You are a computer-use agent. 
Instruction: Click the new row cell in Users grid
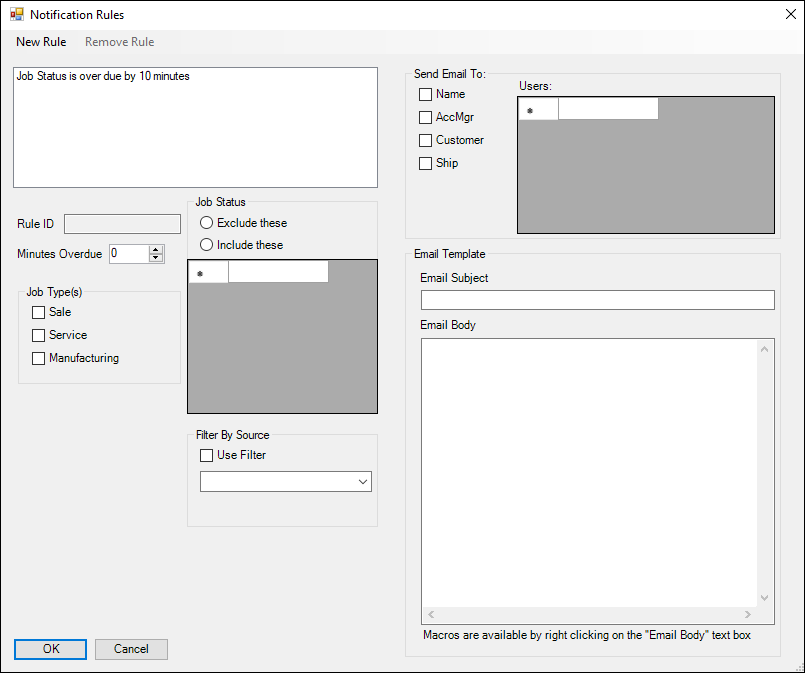[607, 109]
